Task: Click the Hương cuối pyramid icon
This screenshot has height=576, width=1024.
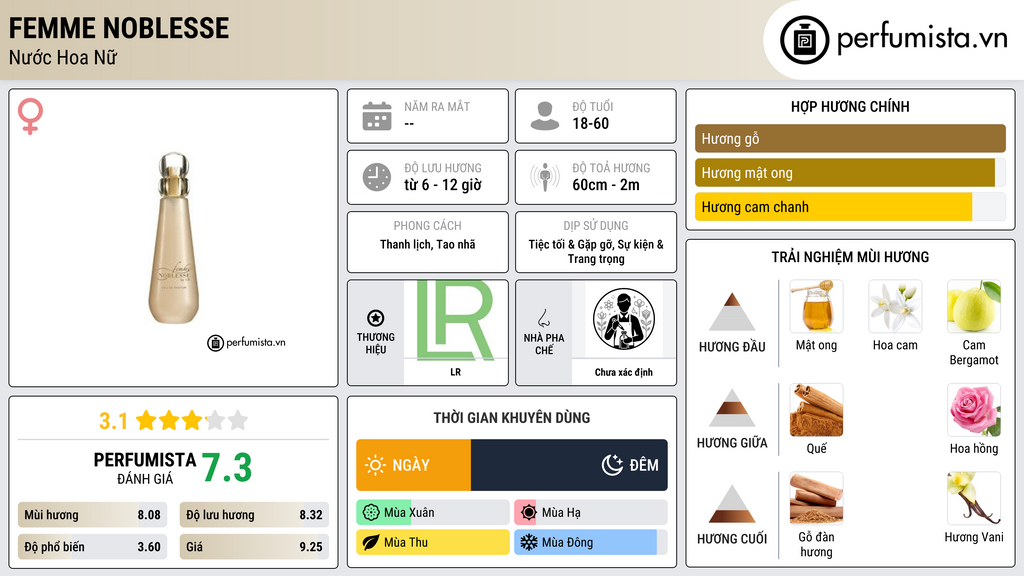Action: pyautogui.click(x=732, y=504)
